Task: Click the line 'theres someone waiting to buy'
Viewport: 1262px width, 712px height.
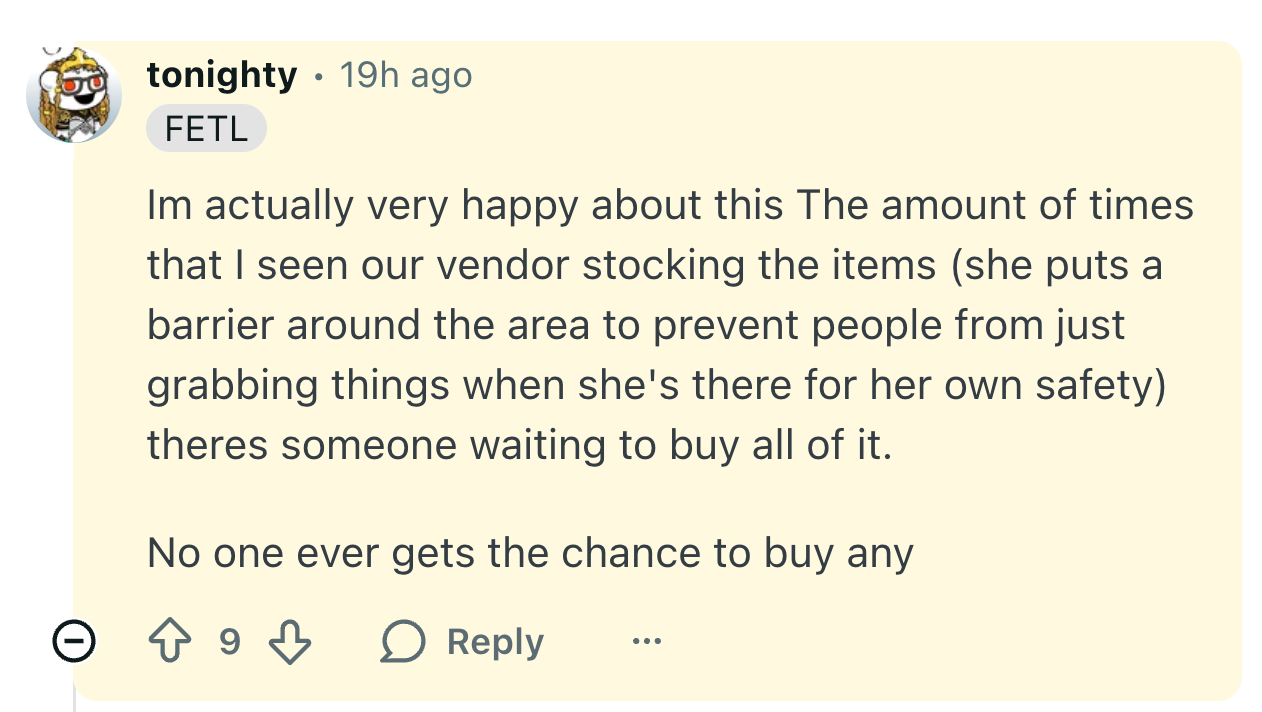Action: click(x=518, y=446)
